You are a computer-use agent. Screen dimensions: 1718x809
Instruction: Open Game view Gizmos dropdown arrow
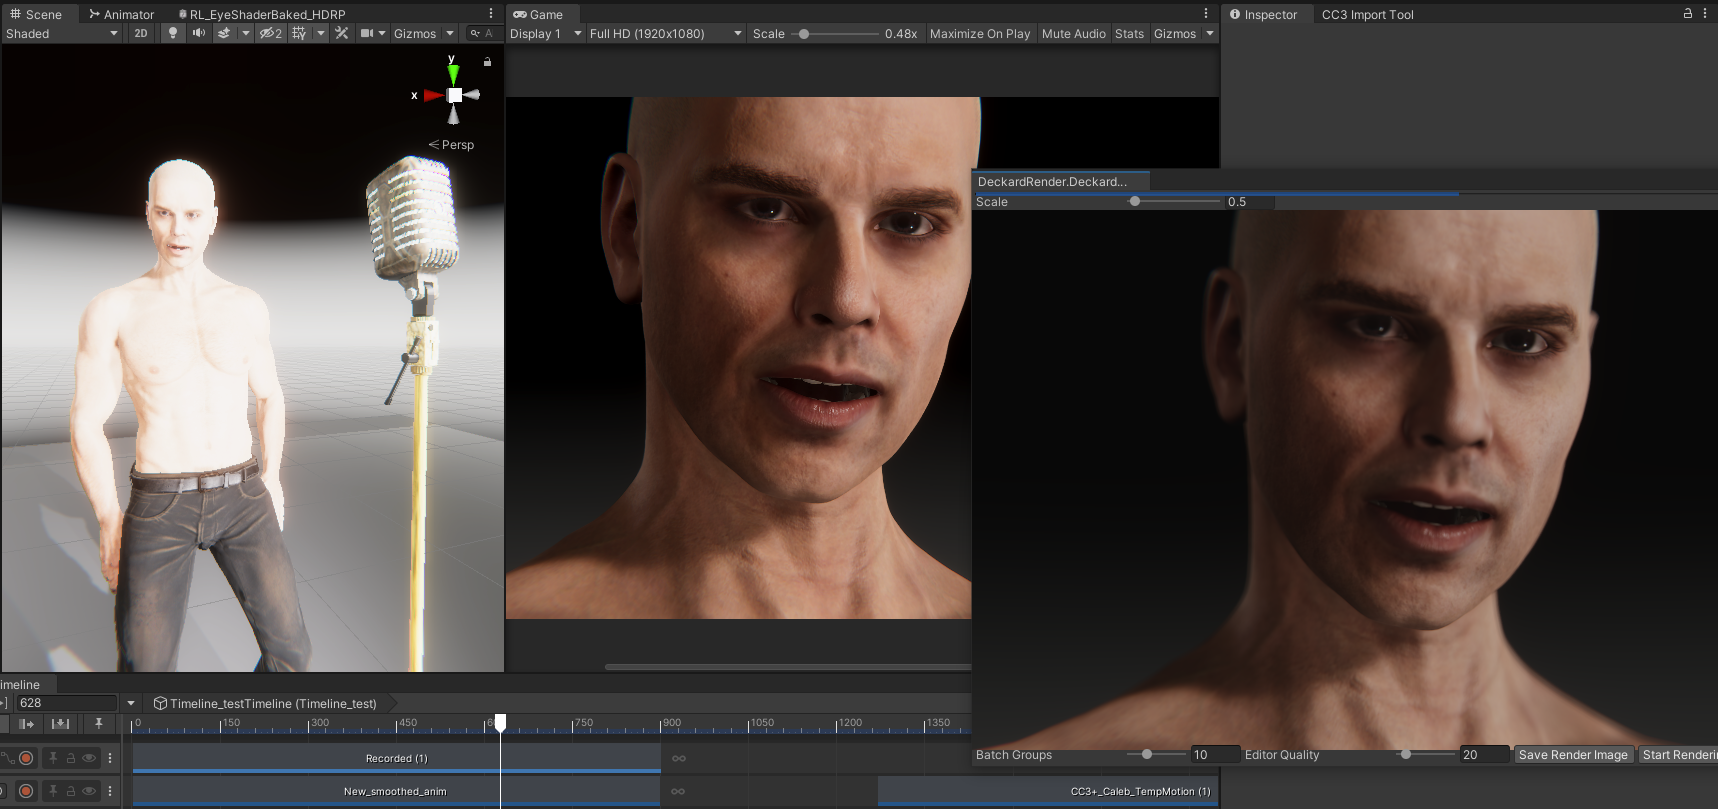coord(1210,33)
